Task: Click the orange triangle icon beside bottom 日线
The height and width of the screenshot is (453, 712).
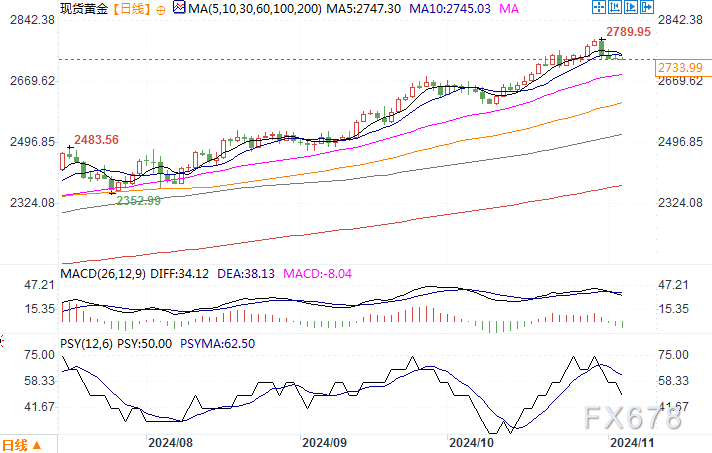Action: pos(37,445)
